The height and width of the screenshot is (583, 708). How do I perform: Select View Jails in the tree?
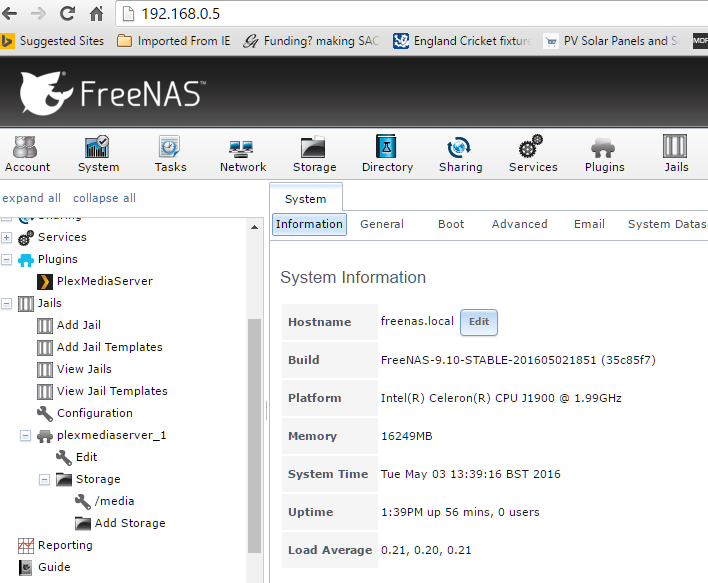point(84,369)
